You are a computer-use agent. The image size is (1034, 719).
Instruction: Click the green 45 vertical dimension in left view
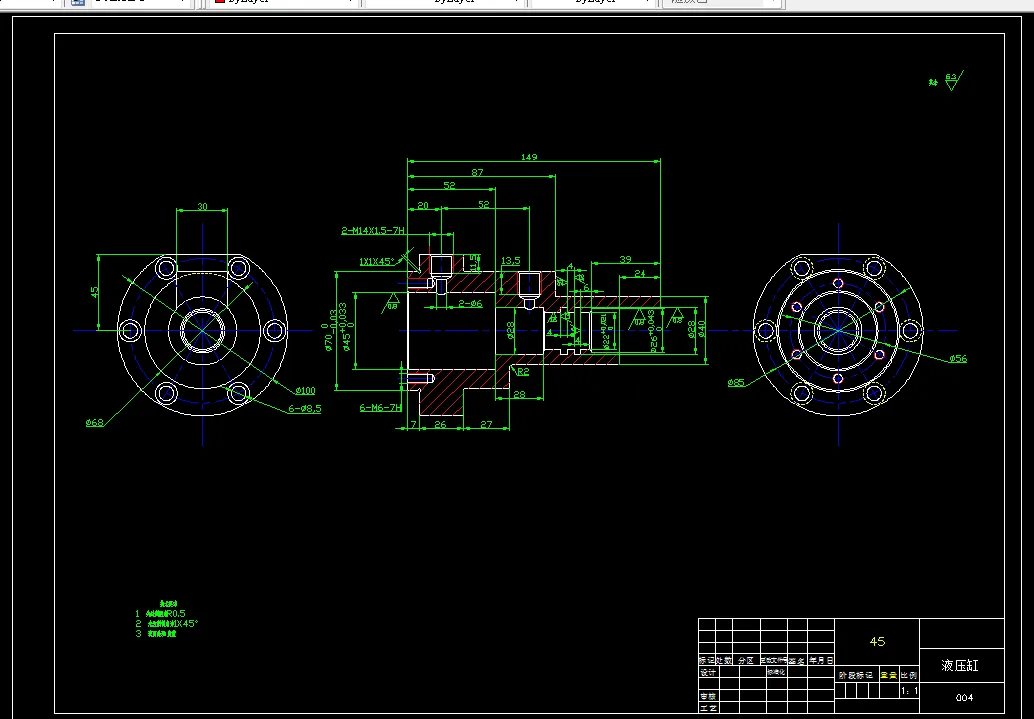tap(94, 291)
